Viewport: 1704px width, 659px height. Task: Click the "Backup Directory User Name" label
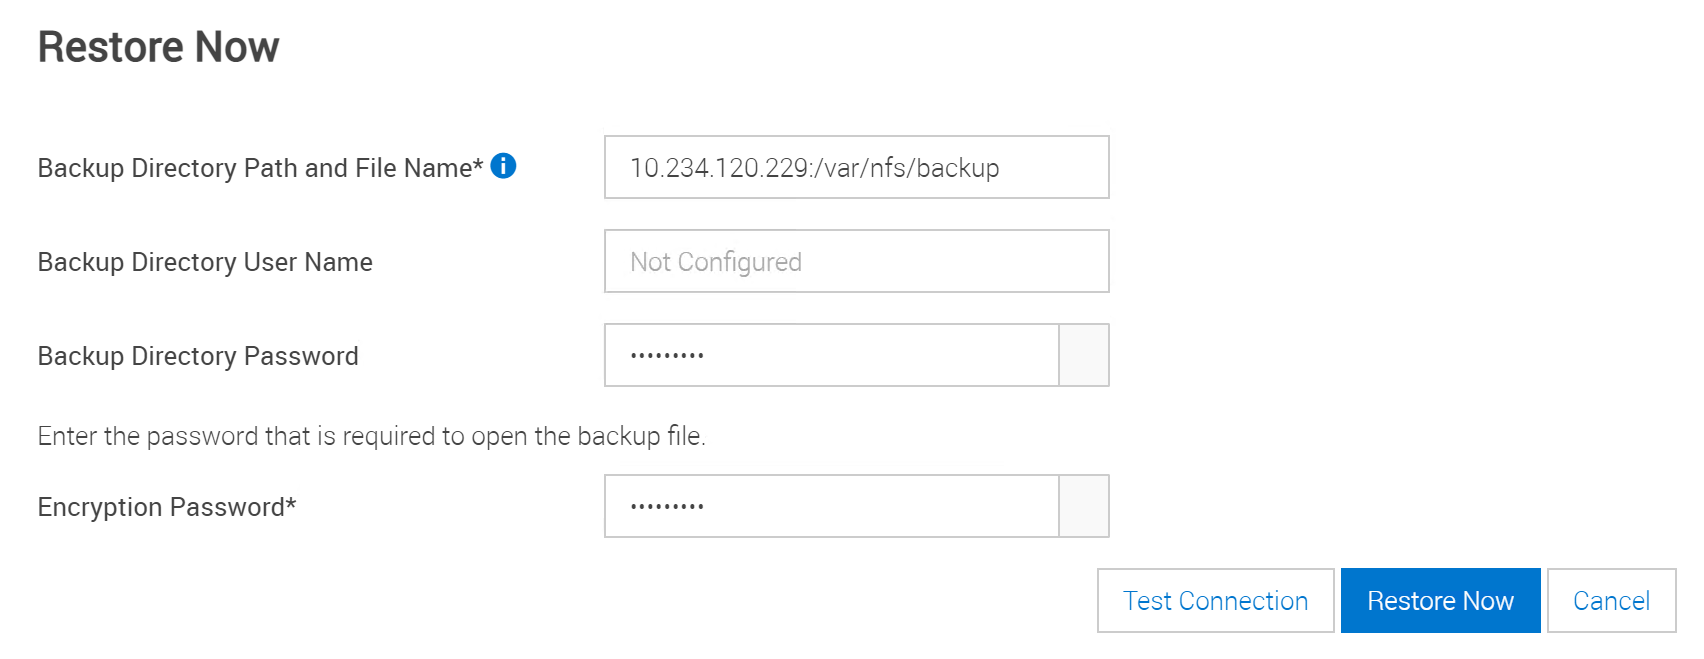pos(205,262)
